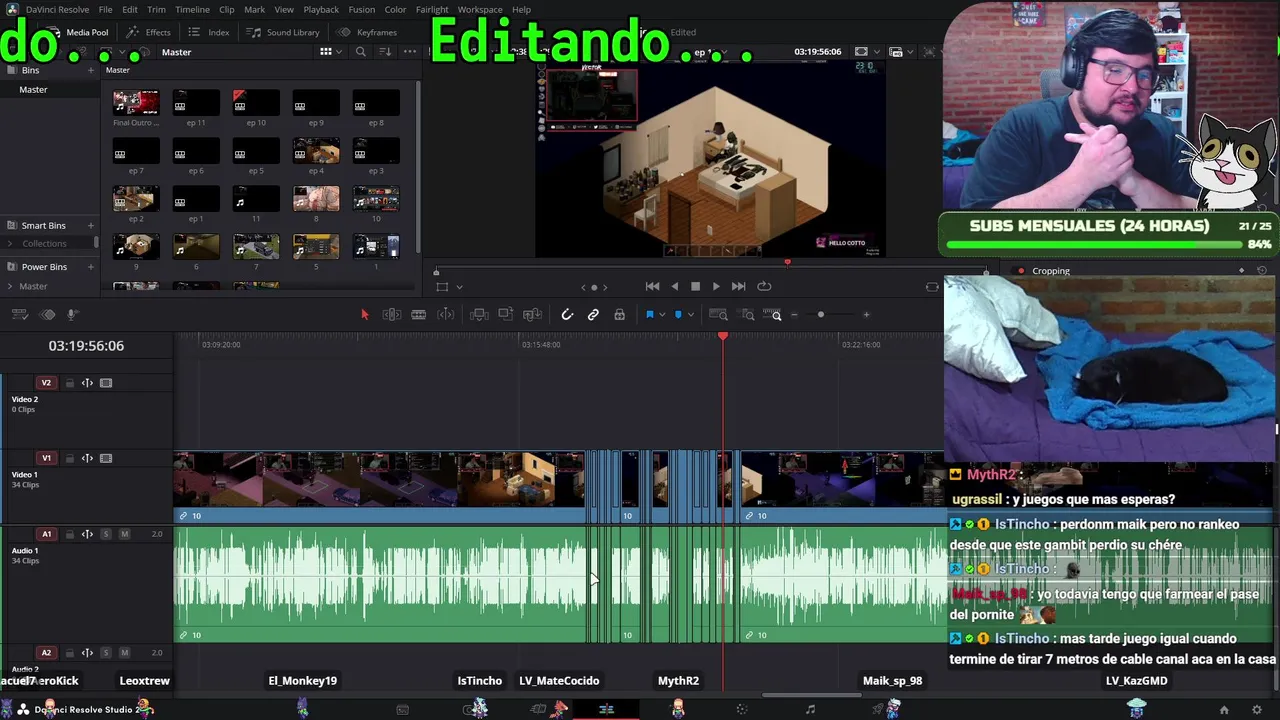1280x720 pixels.
Task: Click the Replace Clip tool
Action: click(533, 315)
